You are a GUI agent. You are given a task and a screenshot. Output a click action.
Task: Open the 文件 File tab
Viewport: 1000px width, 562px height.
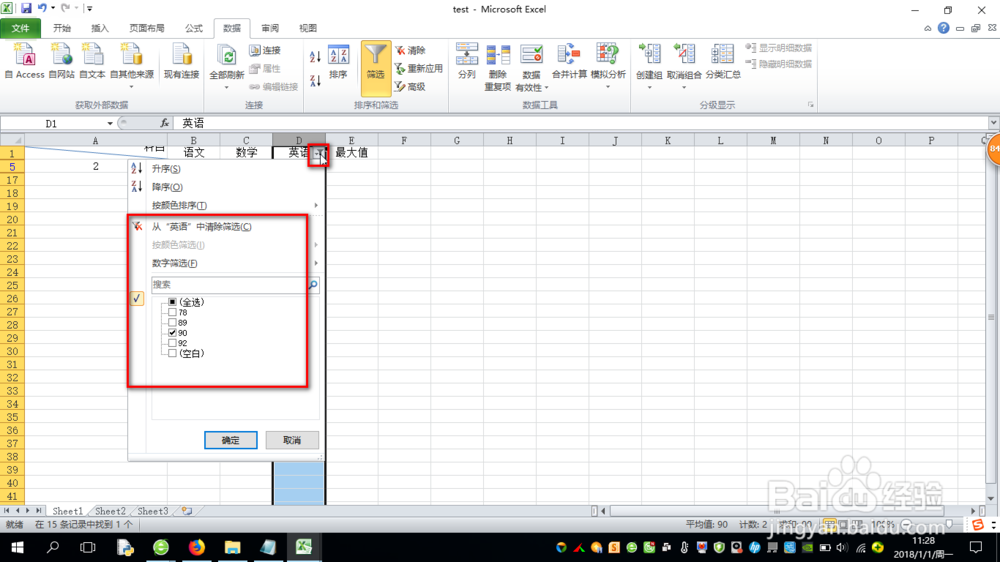[20, 28]
